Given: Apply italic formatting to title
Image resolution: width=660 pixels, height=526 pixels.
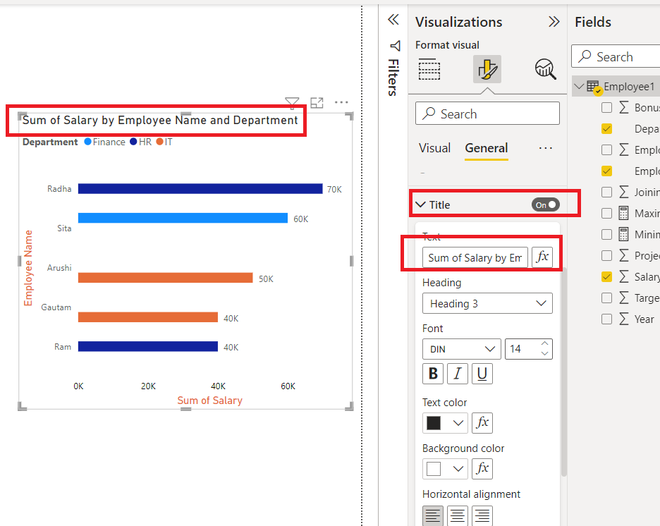Looking at the screenshot, I should (458, 374).
